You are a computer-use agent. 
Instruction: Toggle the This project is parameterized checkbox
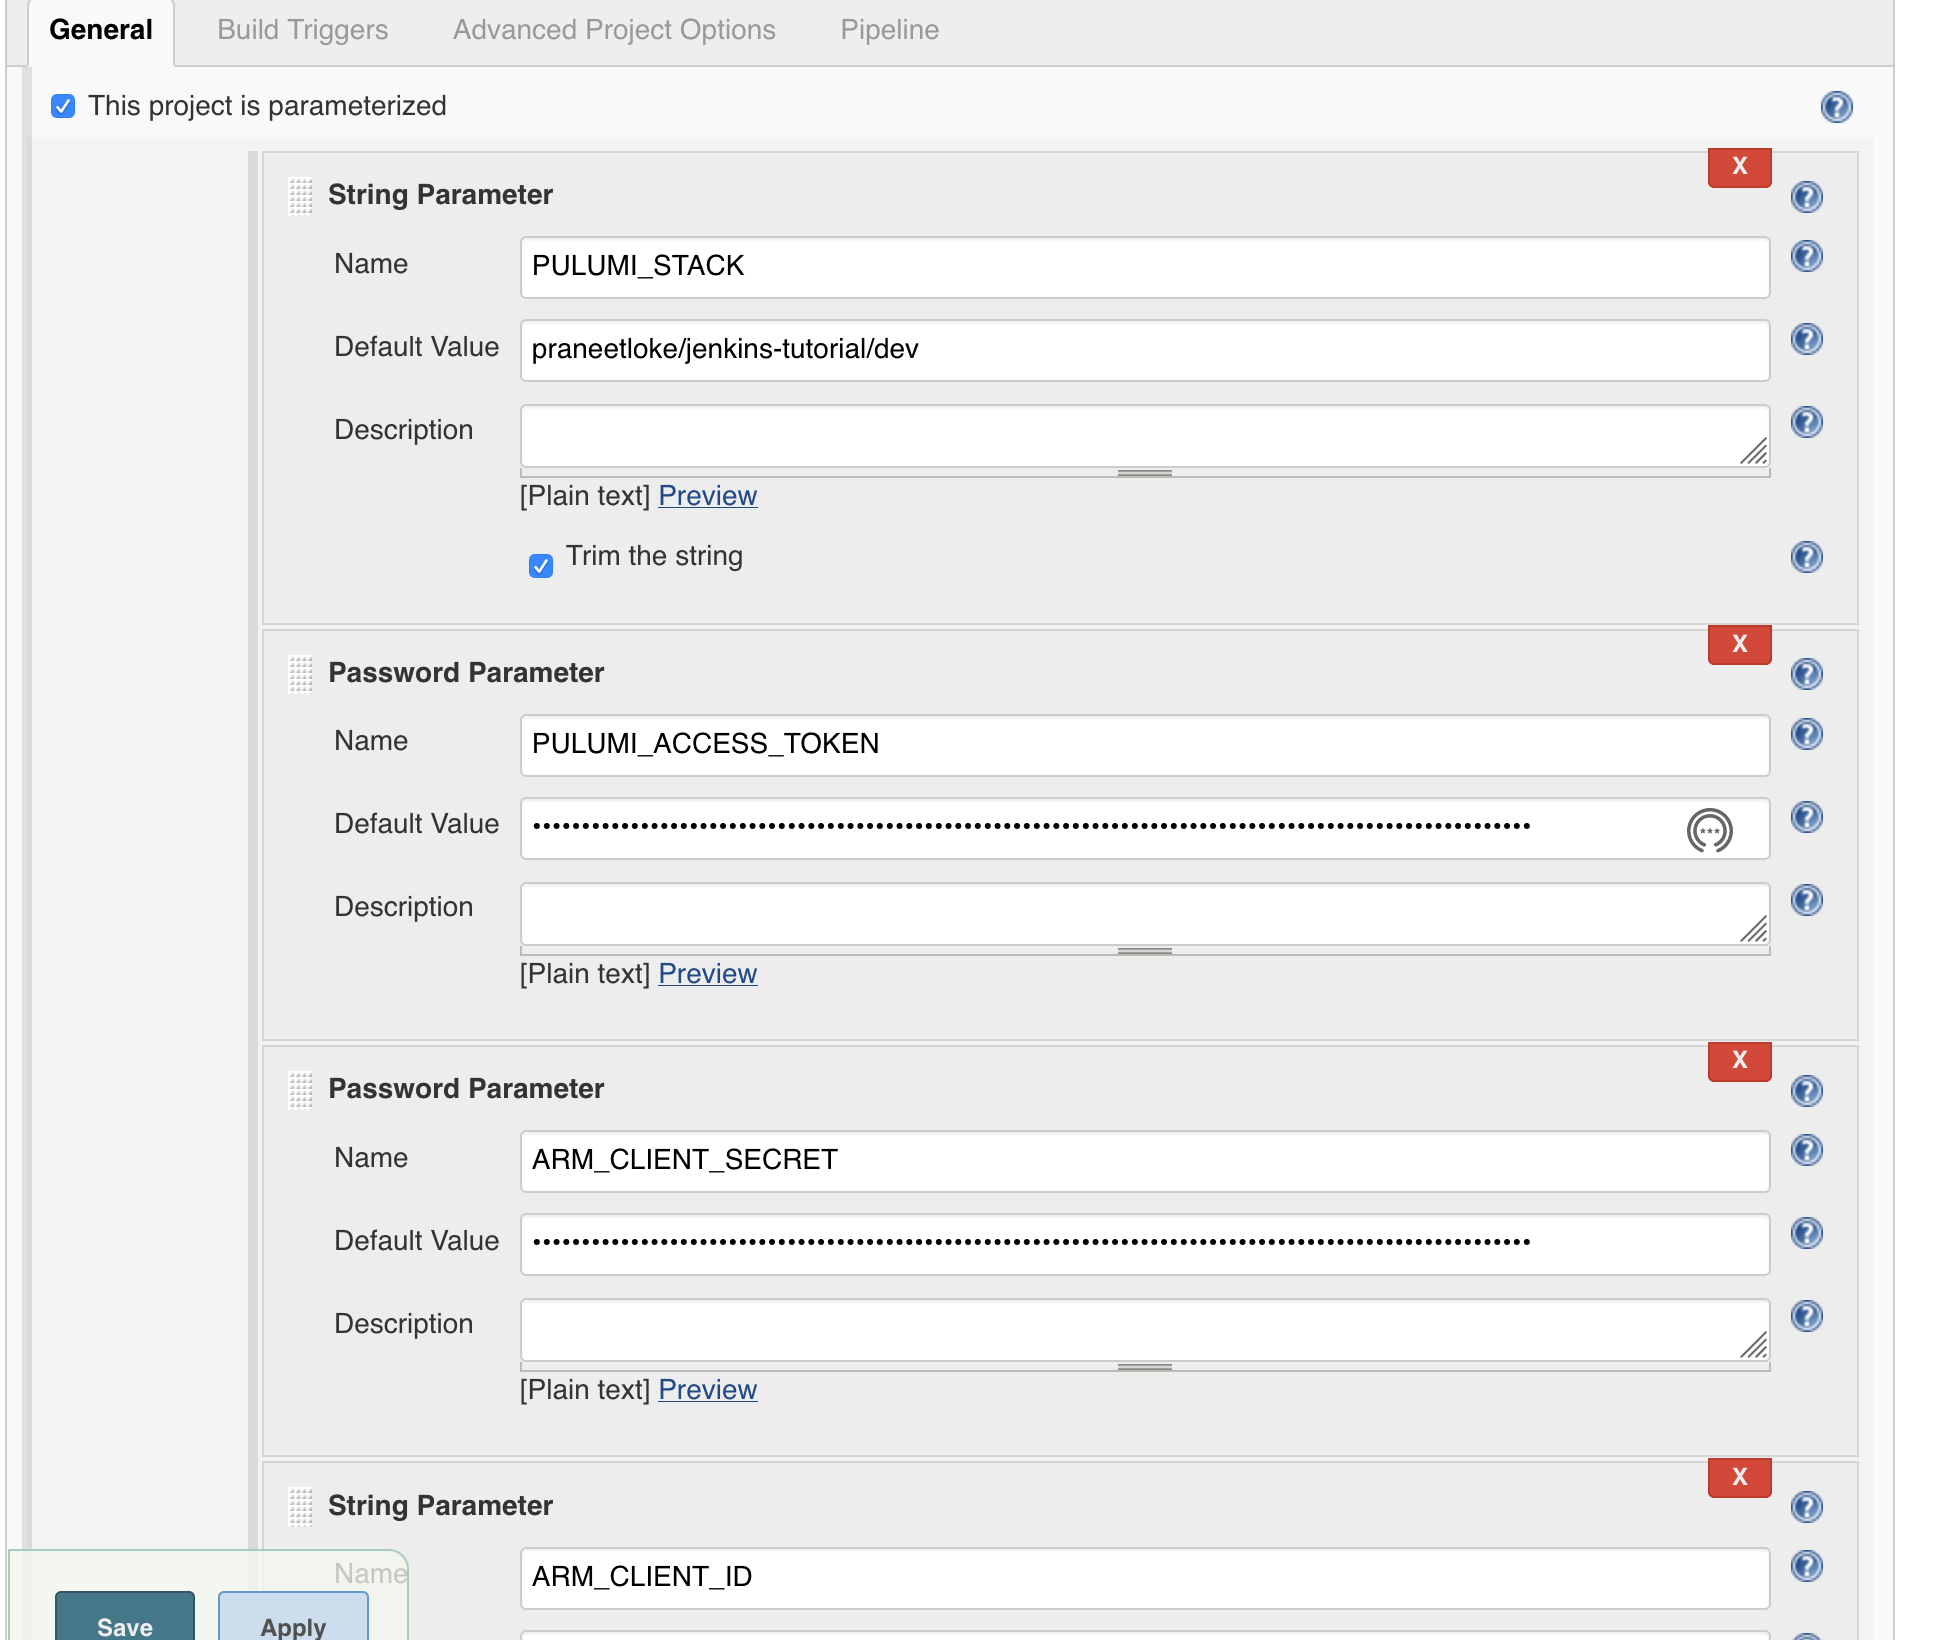pos(60,106)
